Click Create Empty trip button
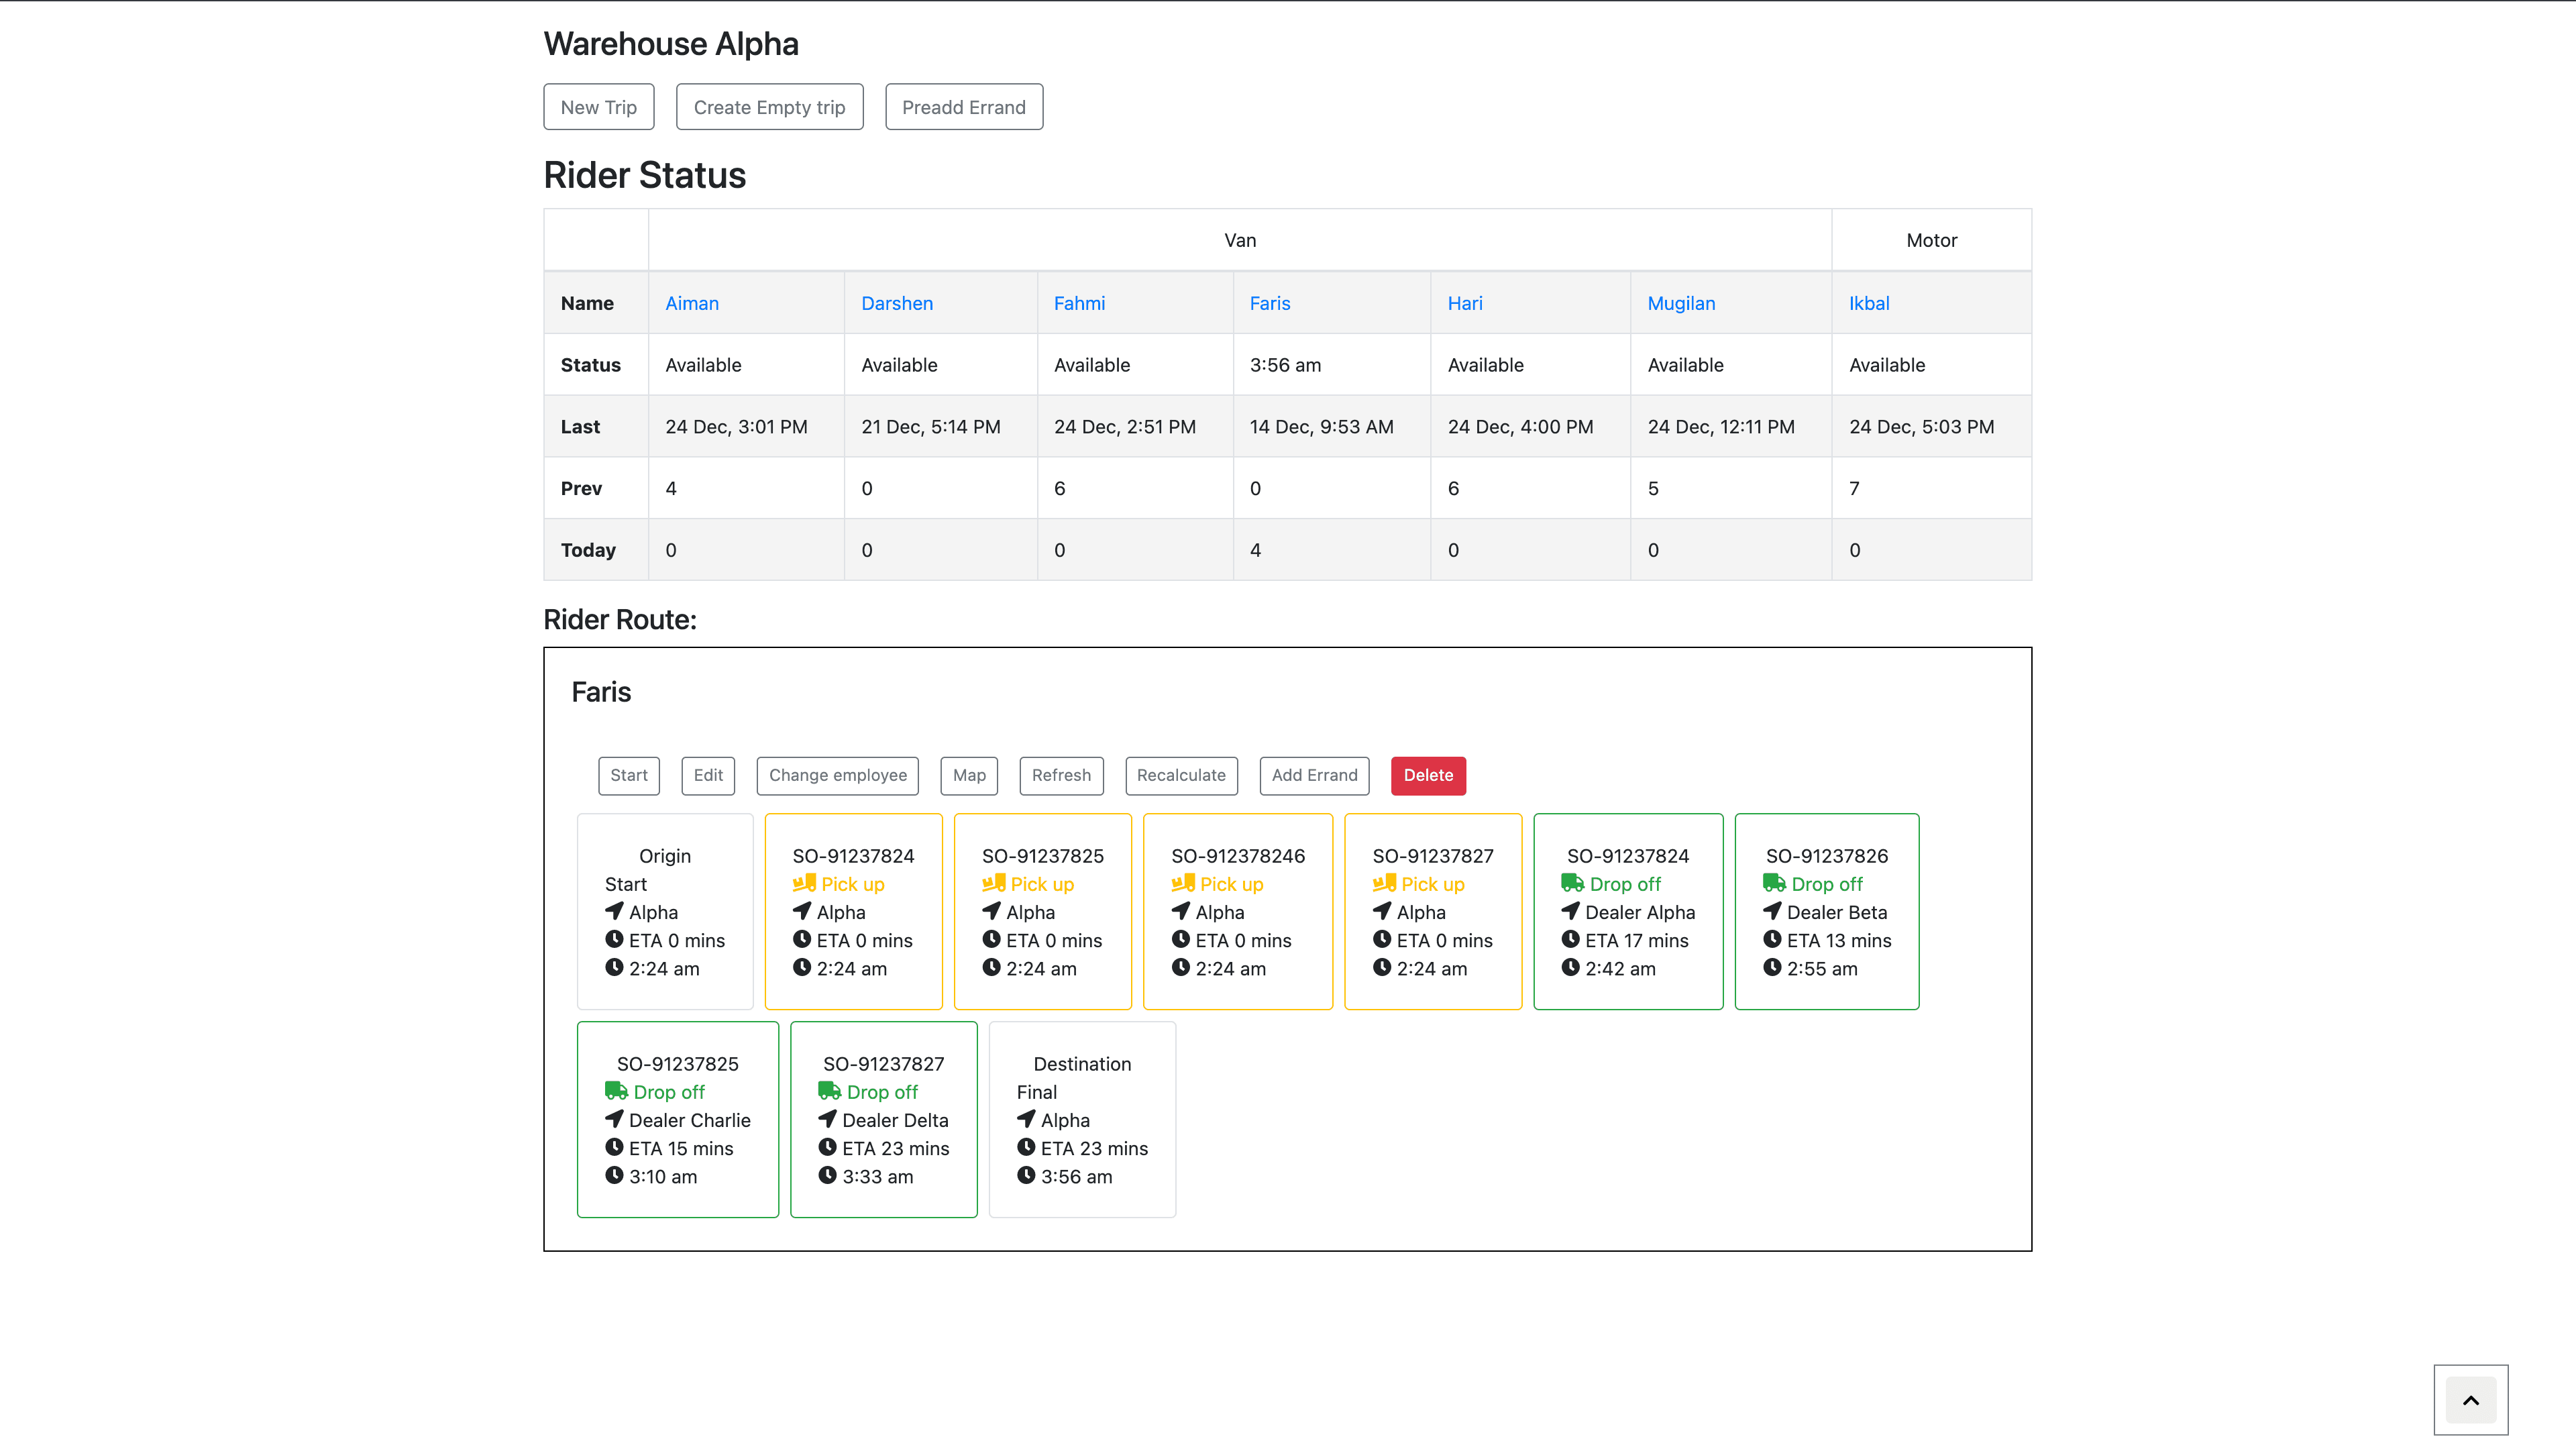Screen dimensions: 2576x1449 769,107
